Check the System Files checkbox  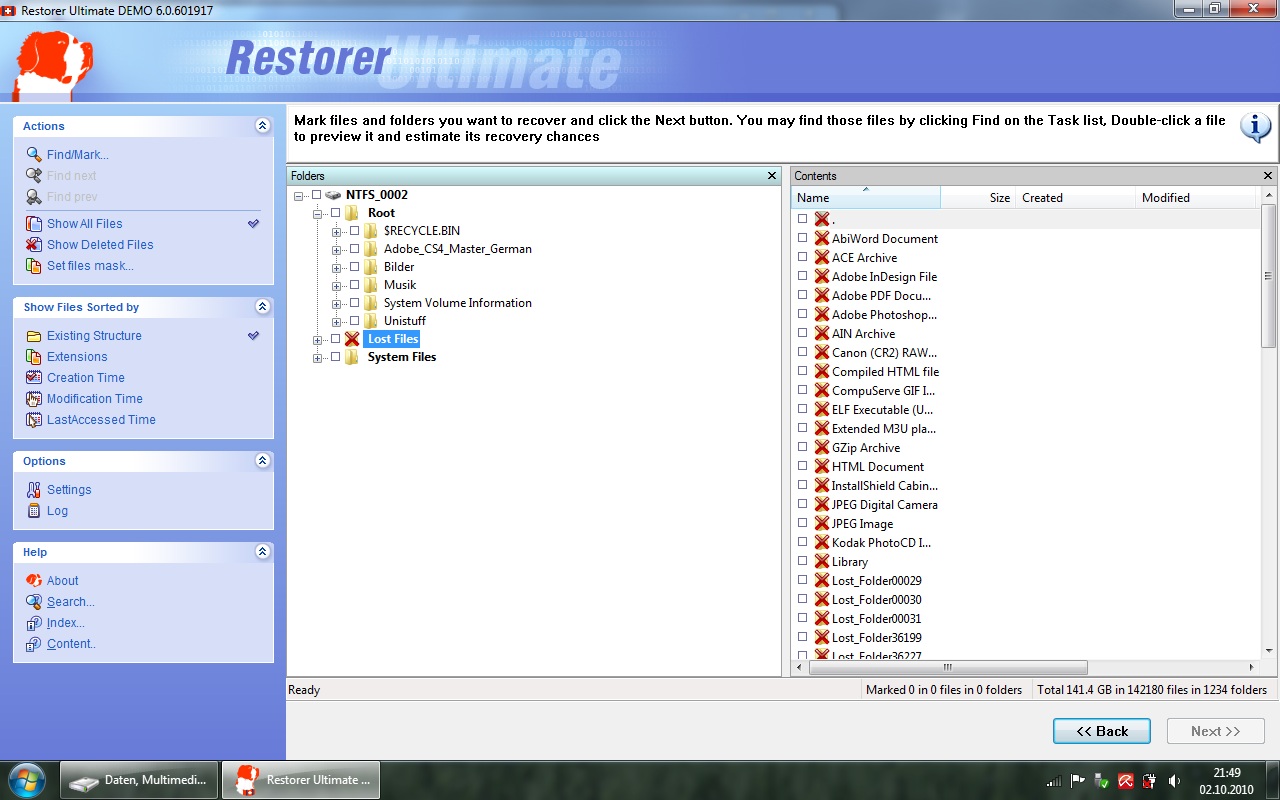(335, 357)
